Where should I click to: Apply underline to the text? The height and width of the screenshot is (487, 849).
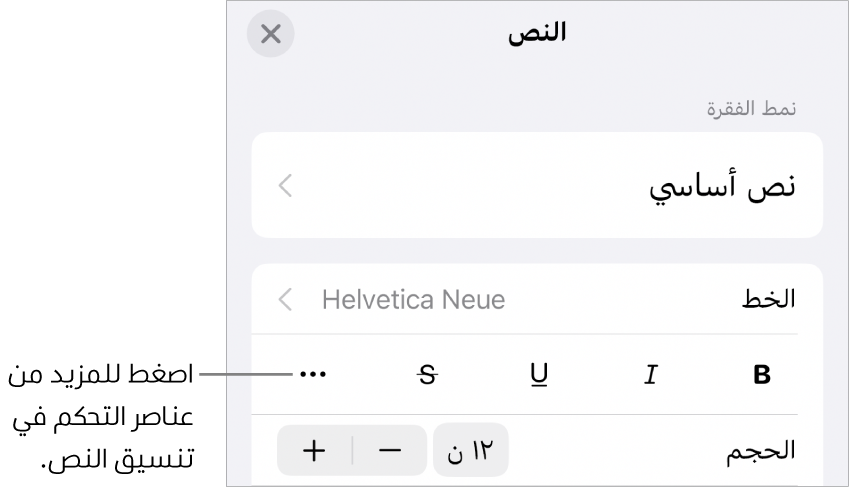pyautogui.click(x=539, y=376)
